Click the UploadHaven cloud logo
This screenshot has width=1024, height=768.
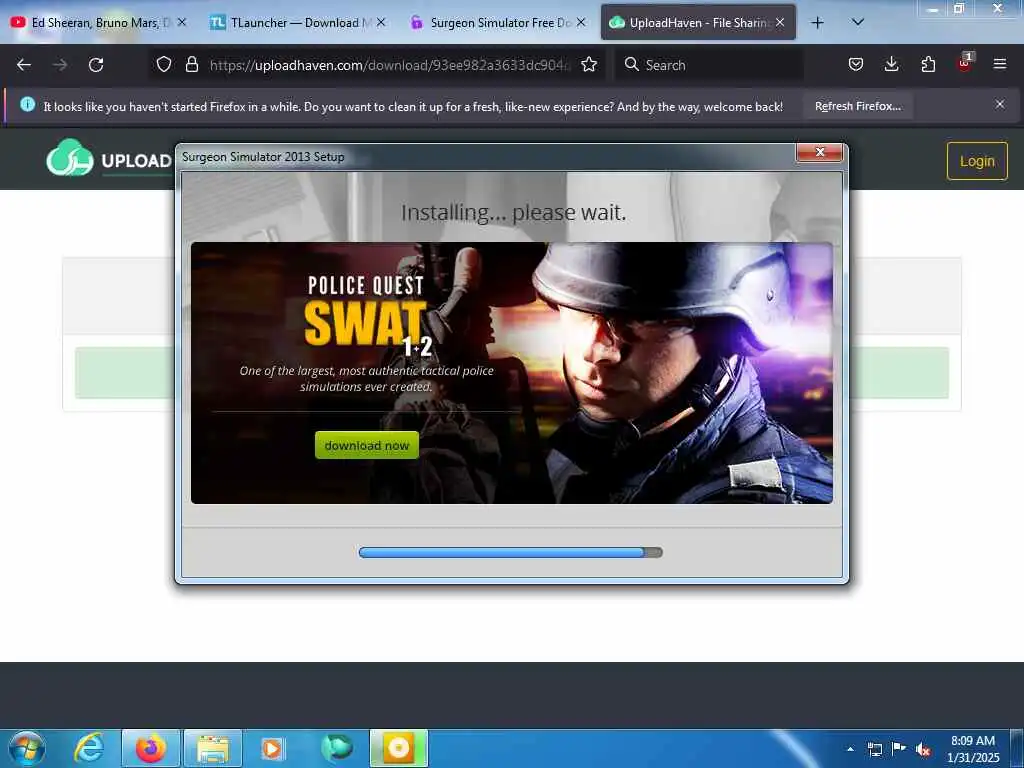70,158
